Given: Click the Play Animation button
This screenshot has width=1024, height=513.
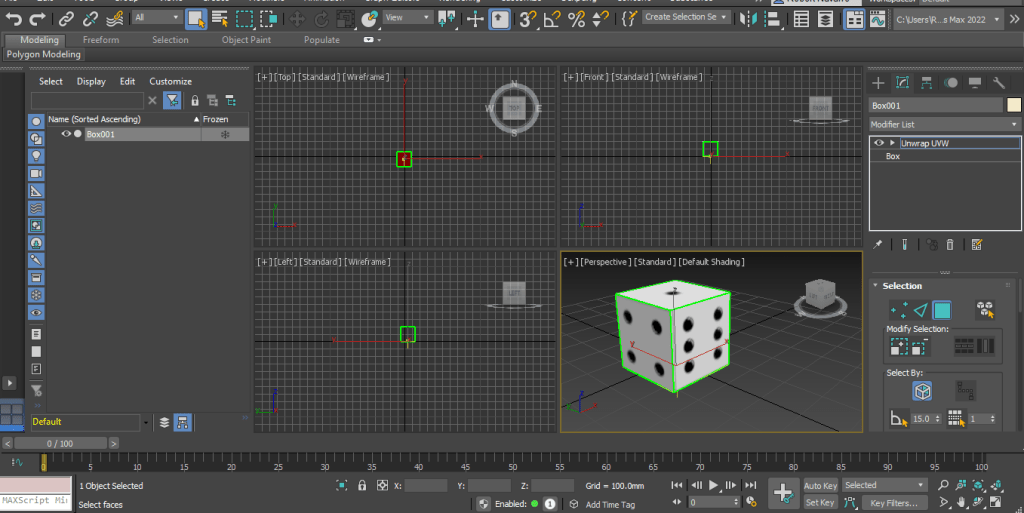Looking at the screenshot, I should pyautogui.click(x=714, y=485).
